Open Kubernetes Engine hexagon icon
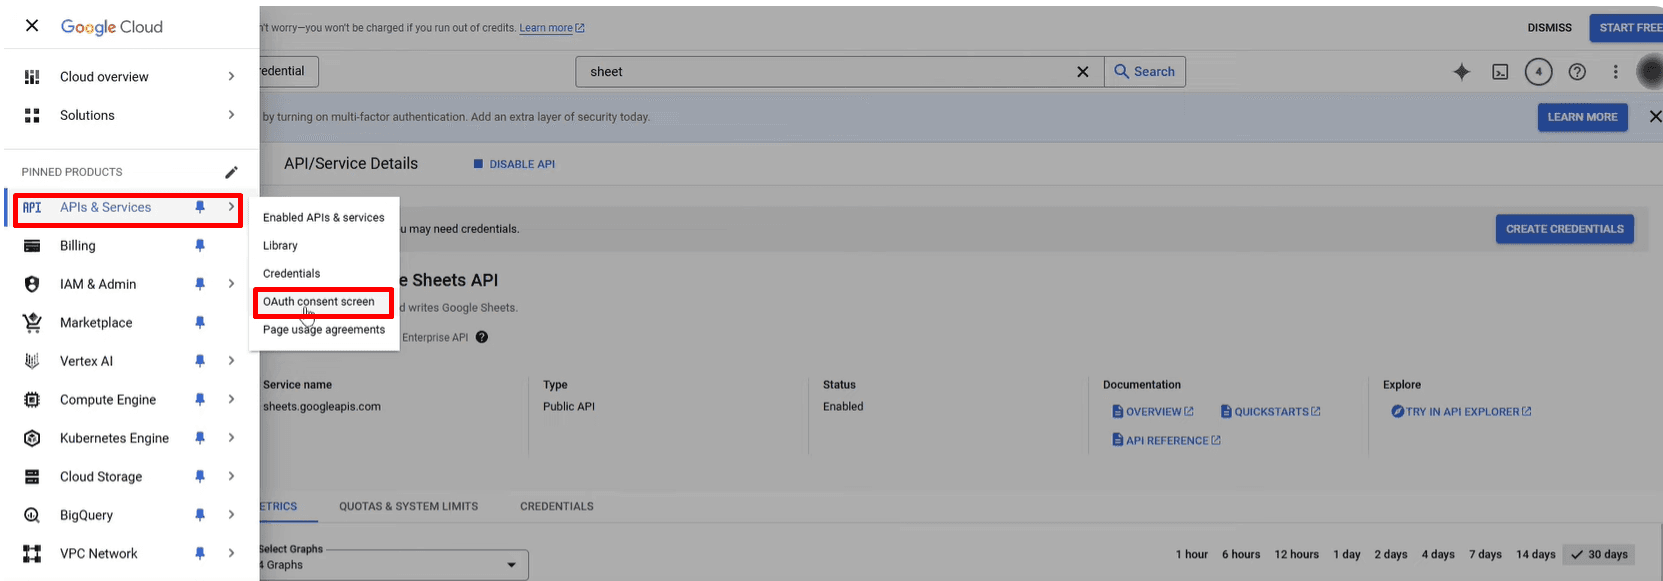 [x=32, y=438]
